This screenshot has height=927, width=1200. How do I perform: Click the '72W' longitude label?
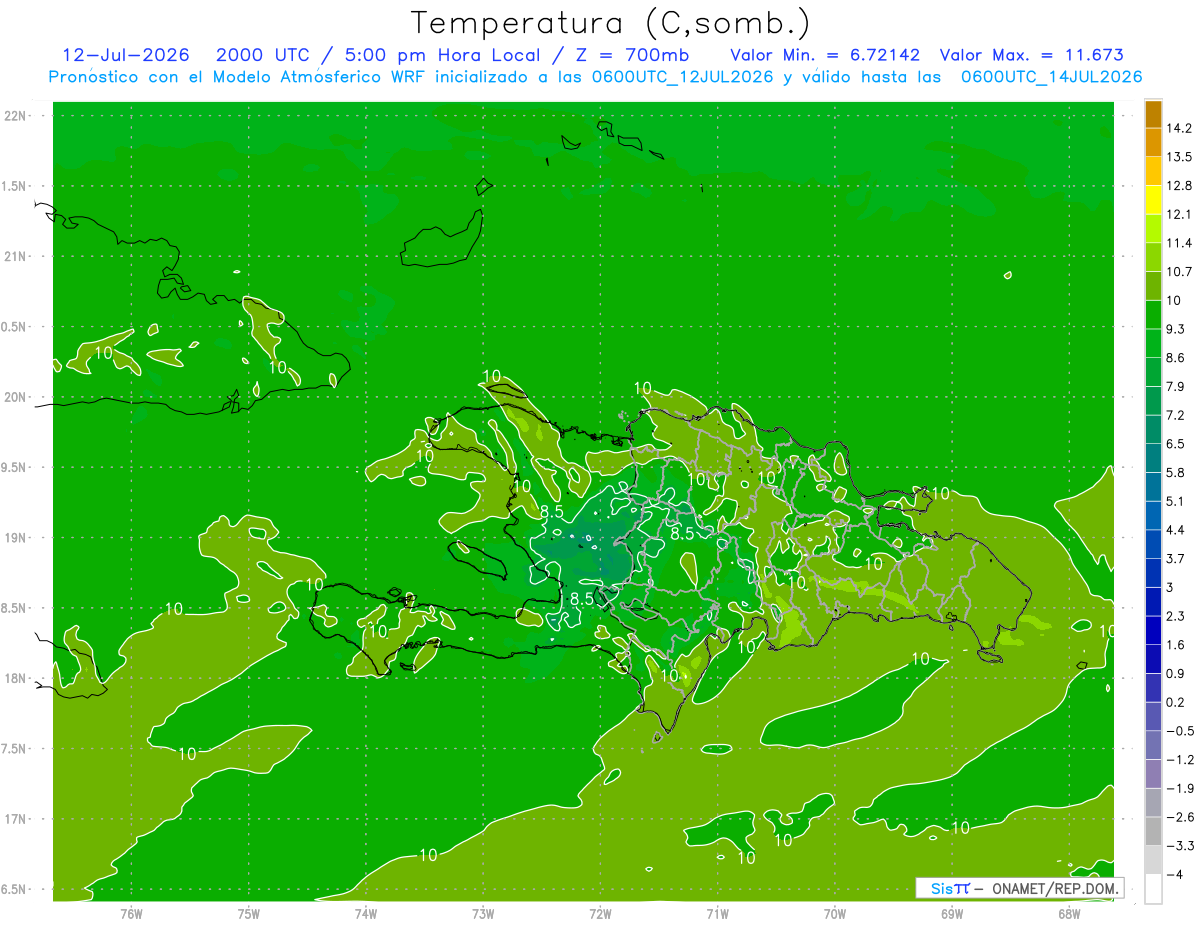click(x=600, y=914)
